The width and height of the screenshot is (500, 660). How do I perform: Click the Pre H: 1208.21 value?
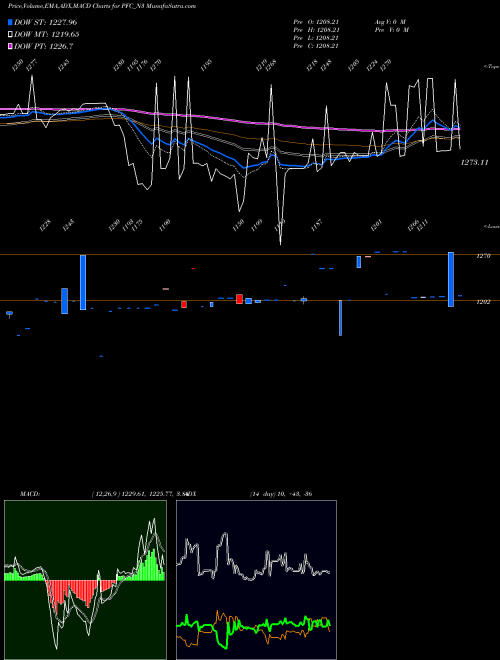point(316,30)
